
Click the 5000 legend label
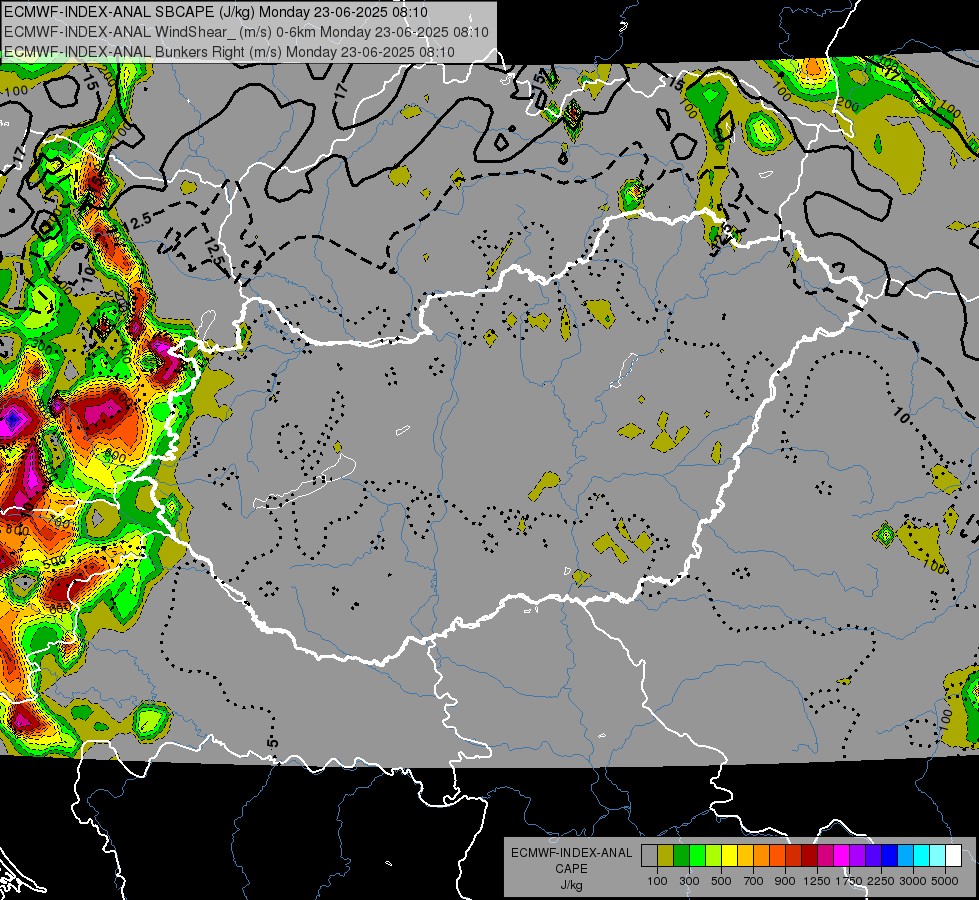(x=945, y=881)
